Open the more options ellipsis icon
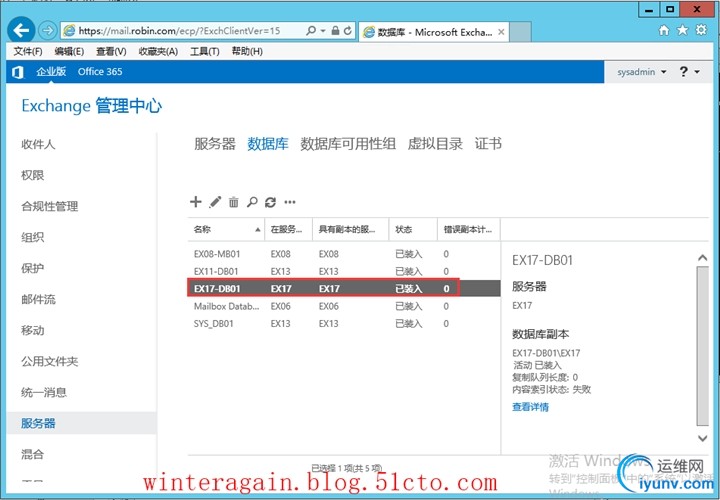720x500 pixels. (290, 202)
